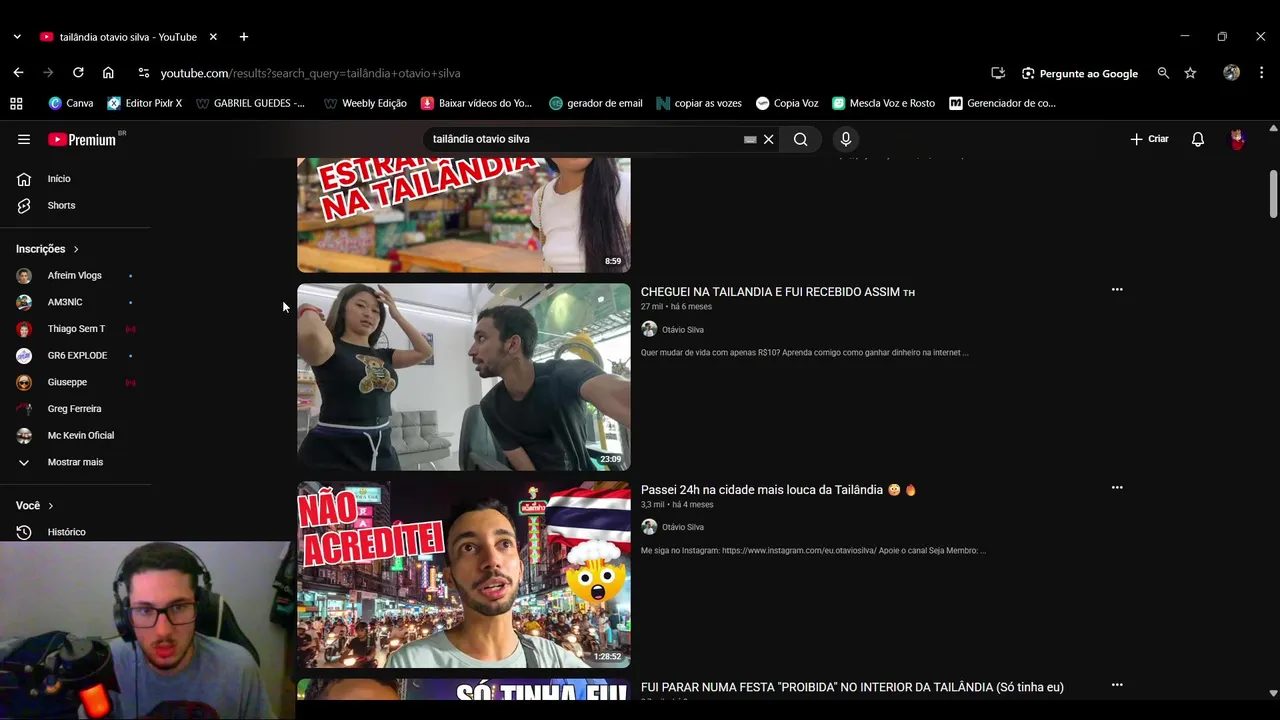Open more options for Passei 24h video
The height and width of the screenshot is (720, 1280).
tap(1117, 488)
